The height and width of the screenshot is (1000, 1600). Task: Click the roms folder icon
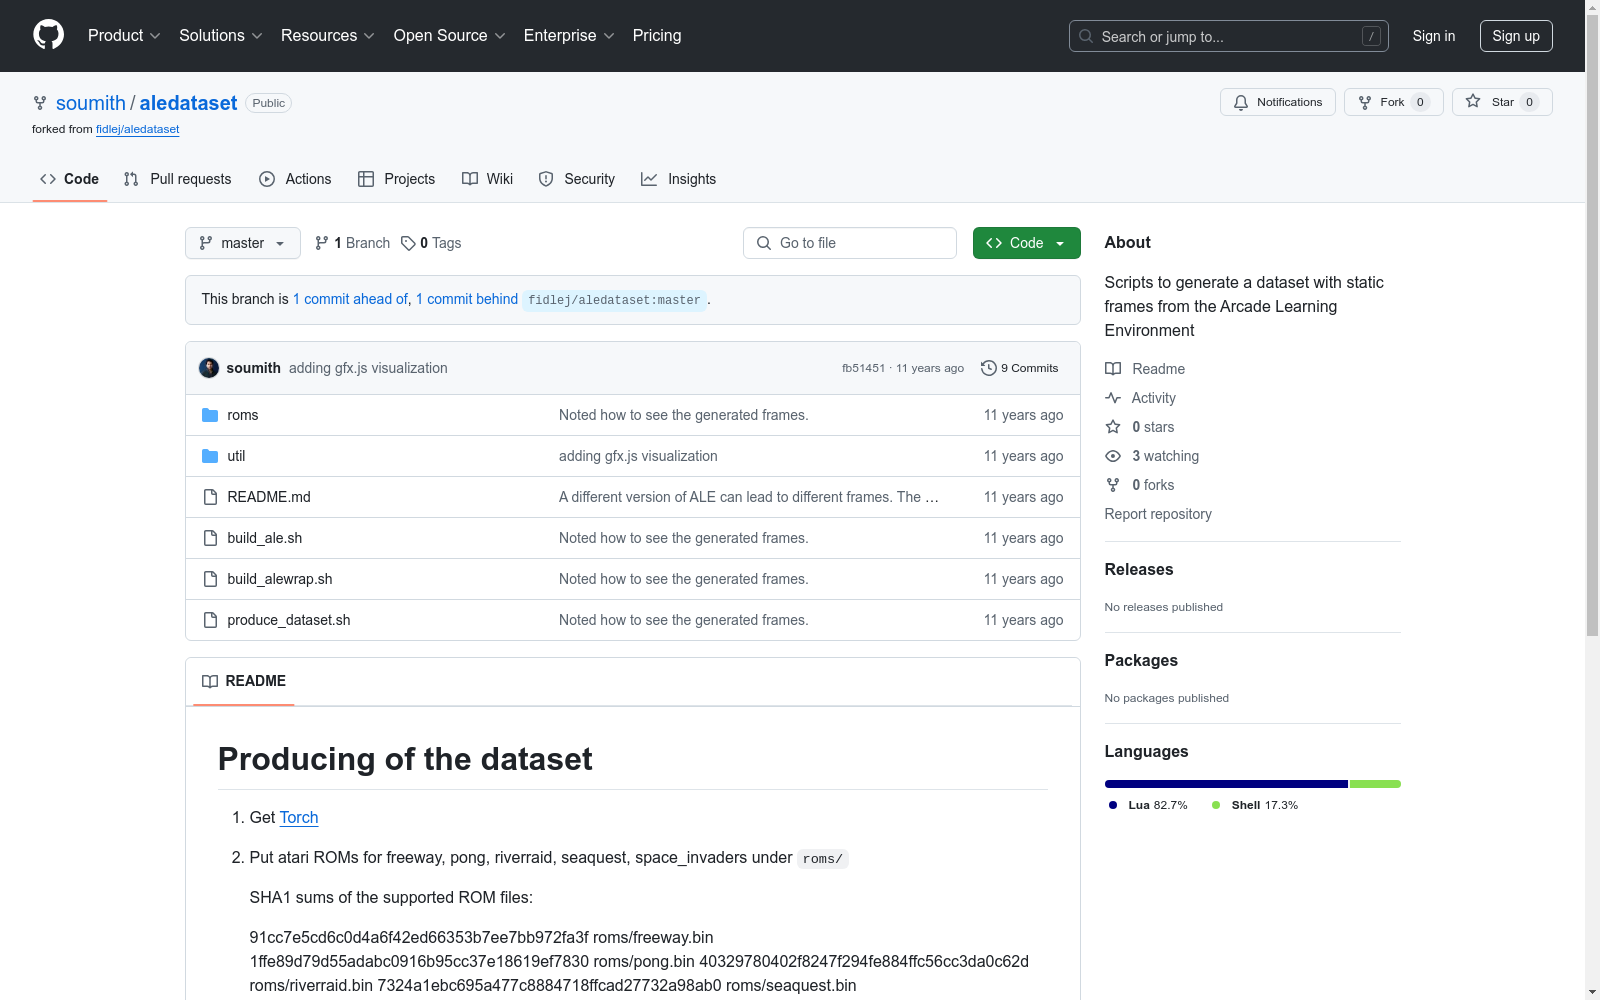click(210, 415)
